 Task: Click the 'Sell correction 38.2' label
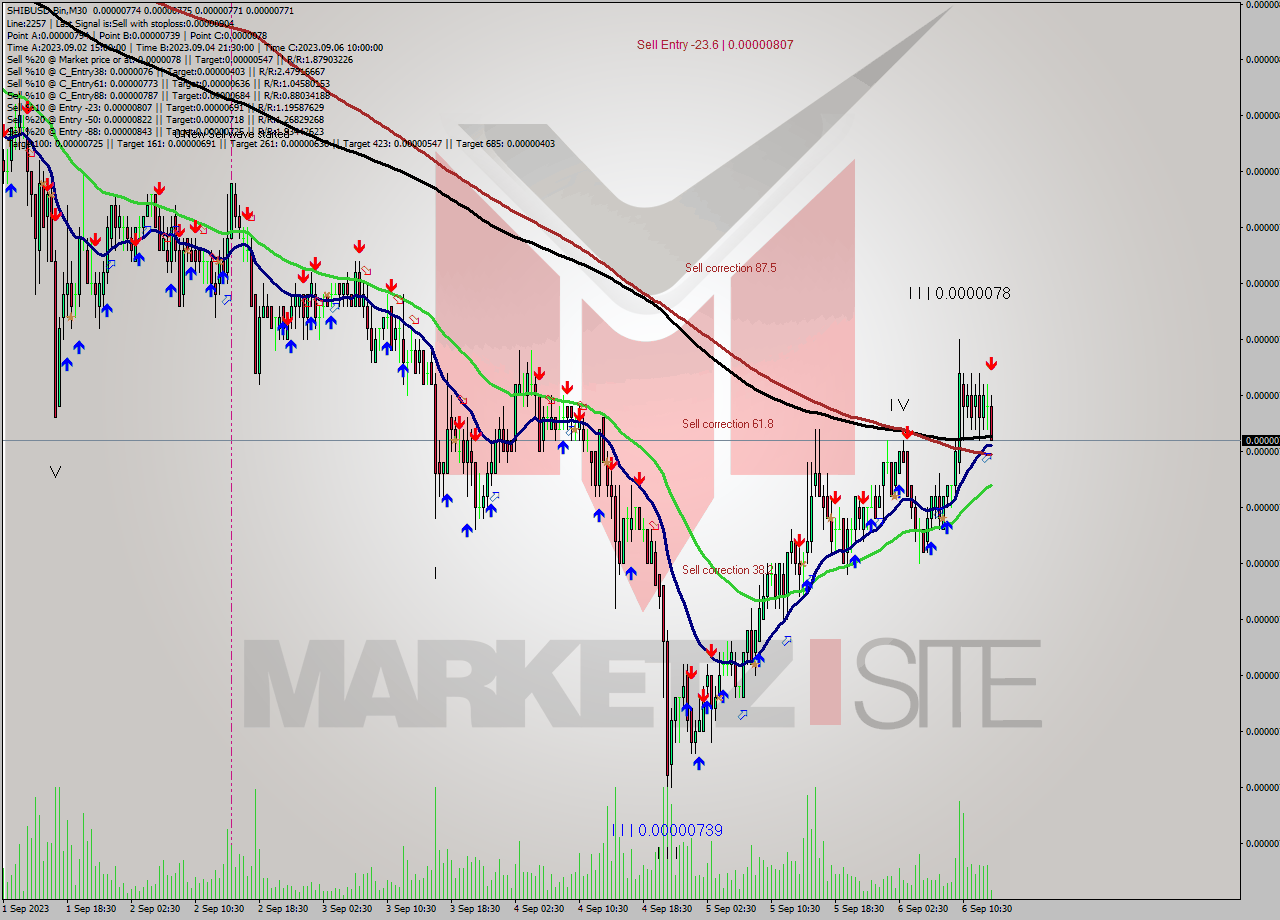pos(727,570)
